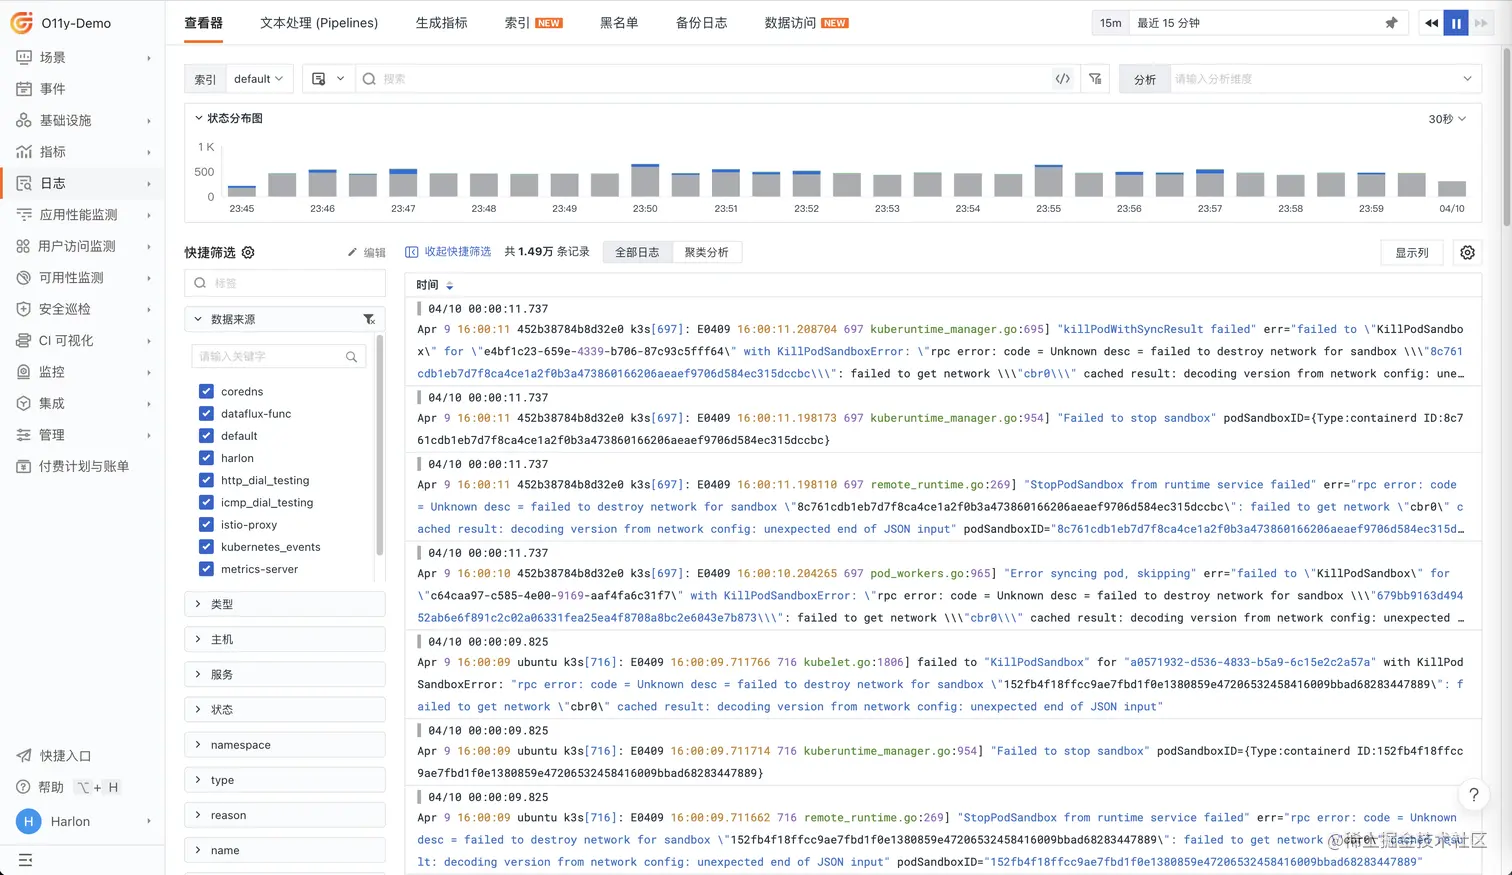
Task: Uncheck the istio-proxy data source
Action: [x=206, y=524]
